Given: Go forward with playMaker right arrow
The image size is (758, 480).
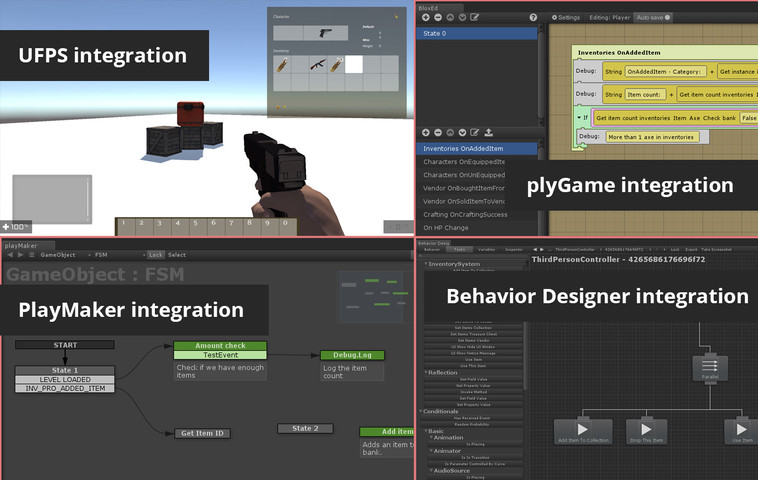Looking at the screenshot, I should [x=20, y=255].
